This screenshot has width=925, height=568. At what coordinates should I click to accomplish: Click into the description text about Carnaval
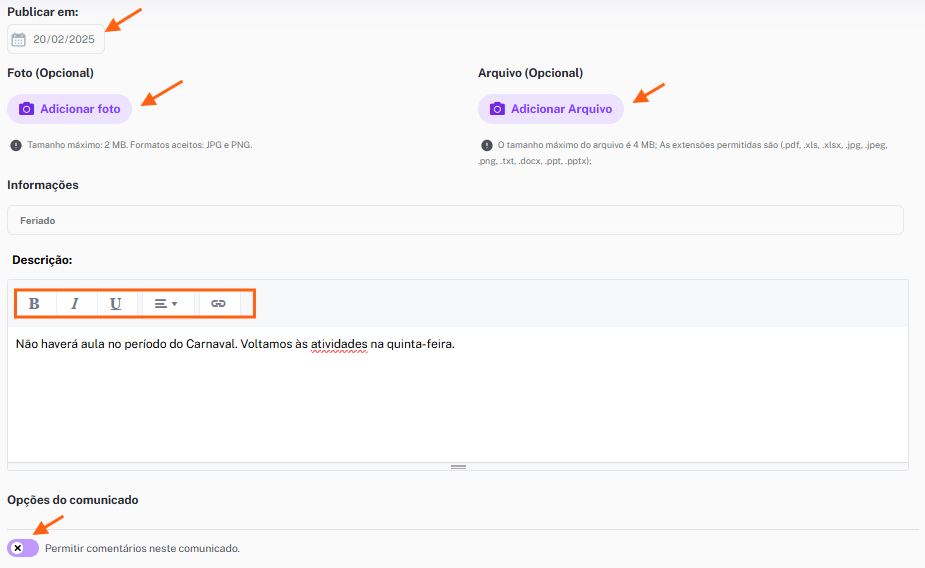(235, 344)
